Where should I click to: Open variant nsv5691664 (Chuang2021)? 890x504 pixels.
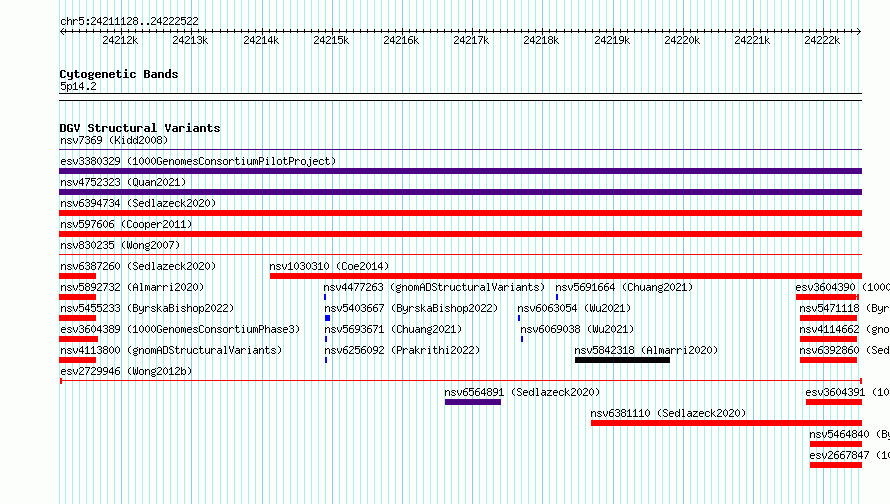coord(624,287)
